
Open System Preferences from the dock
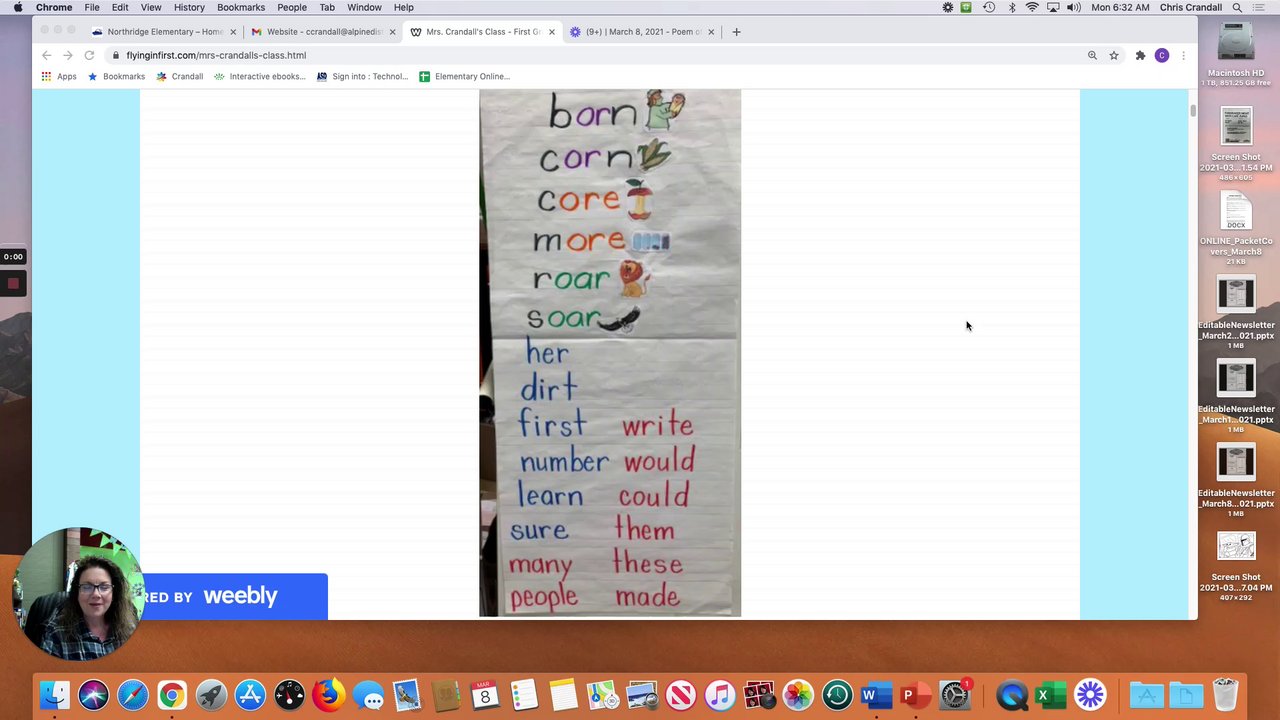coord(955,694)
